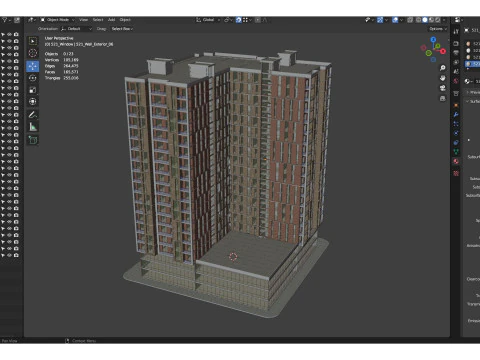Click the pan hand viewport gizmo
Screen dimensions: 480x360
pyautogui.click(x=443, y=78)
